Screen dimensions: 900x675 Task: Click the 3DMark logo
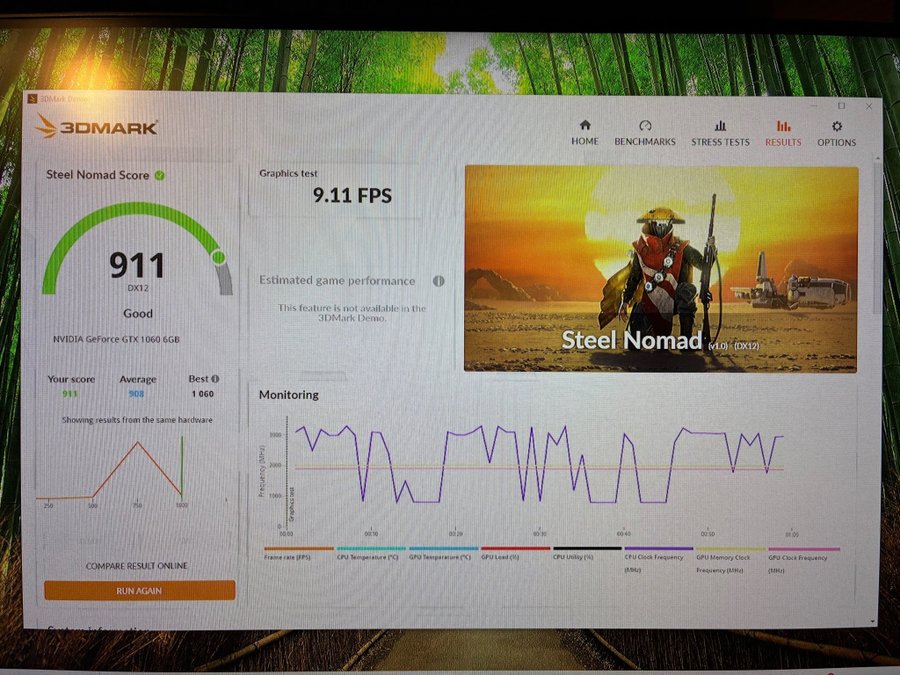click(x=96, y=126)
